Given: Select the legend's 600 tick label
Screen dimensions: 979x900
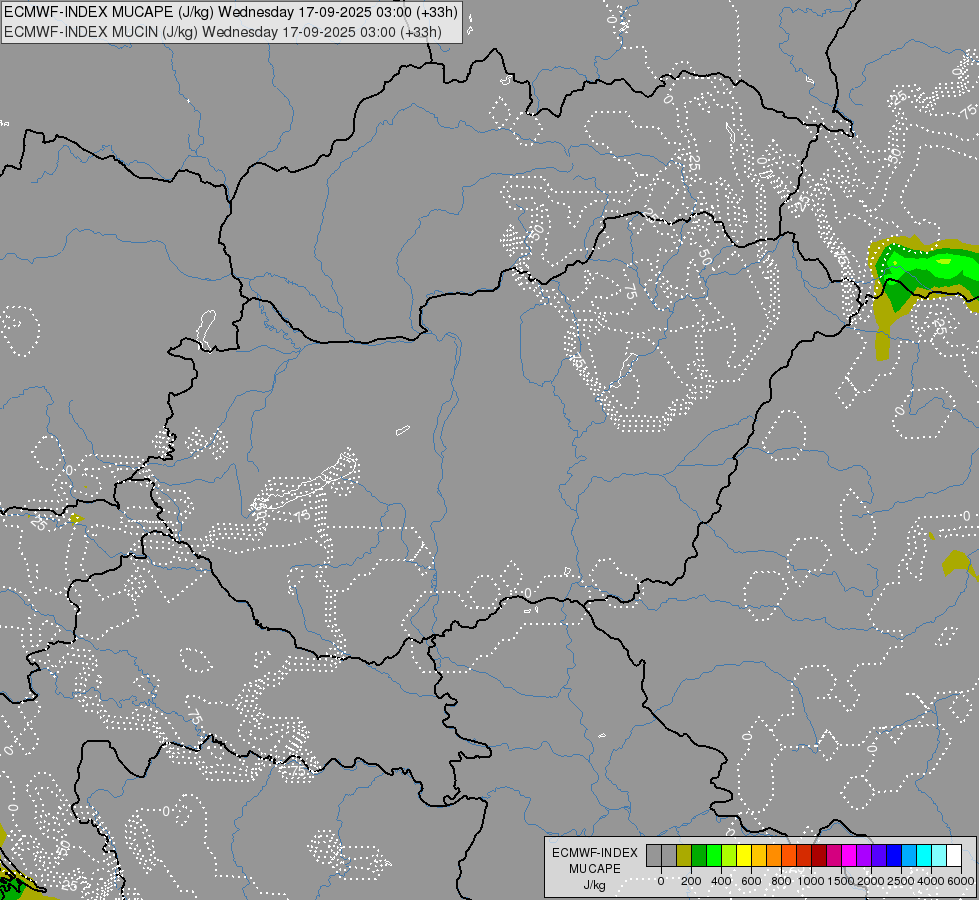Looking at the screenshot, I should coord(751,881).
